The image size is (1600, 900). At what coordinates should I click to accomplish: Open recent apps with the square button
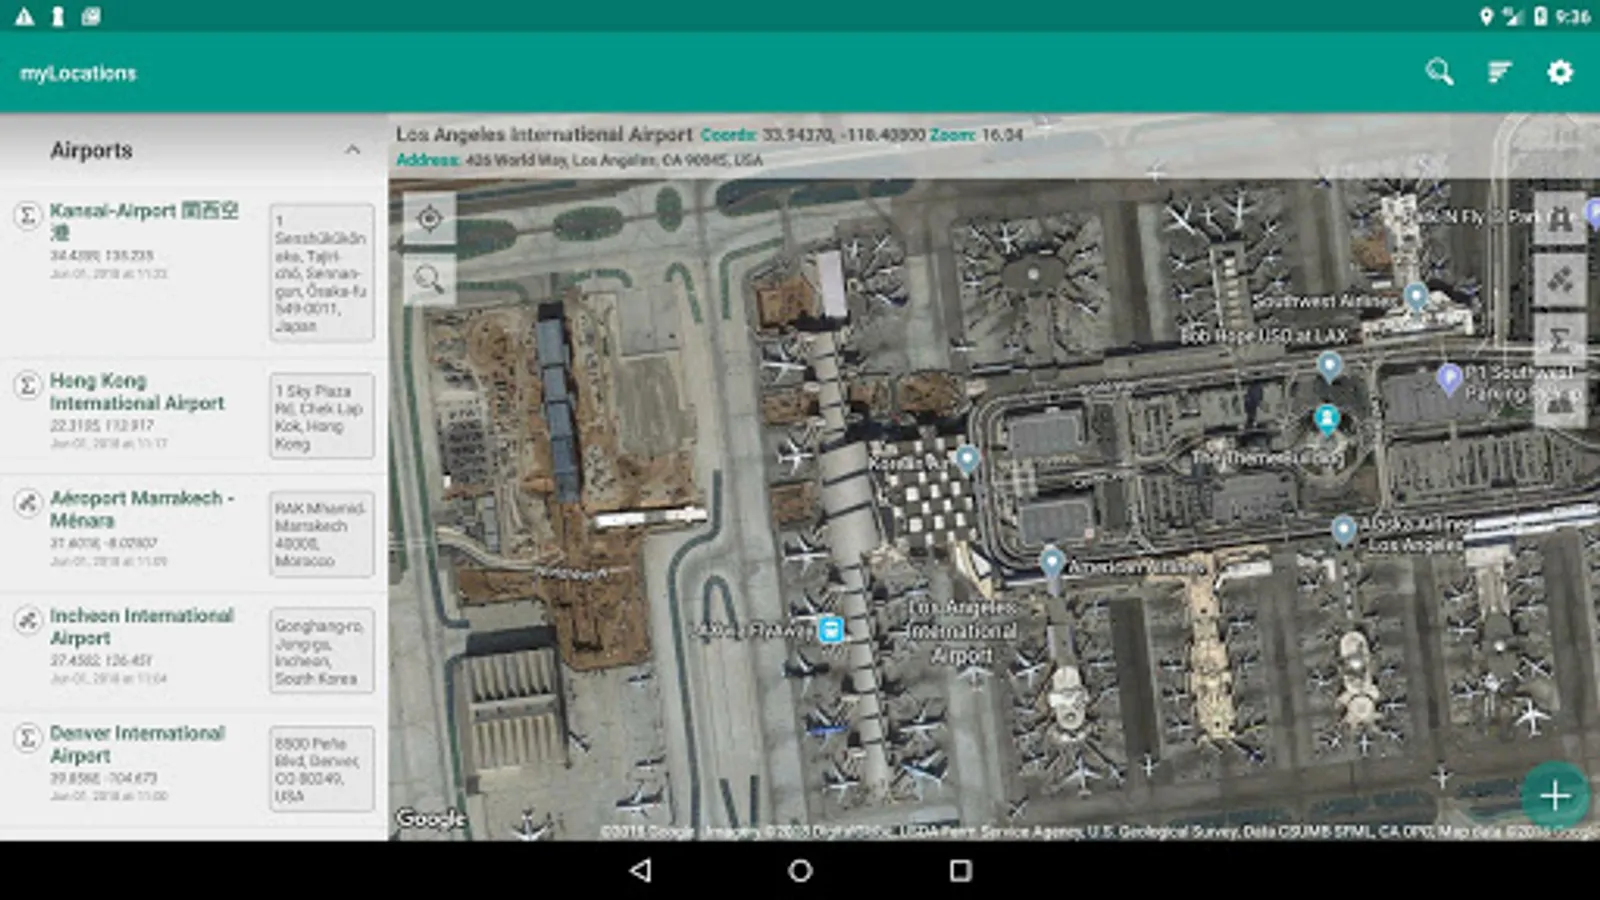[x=960, y=870]
